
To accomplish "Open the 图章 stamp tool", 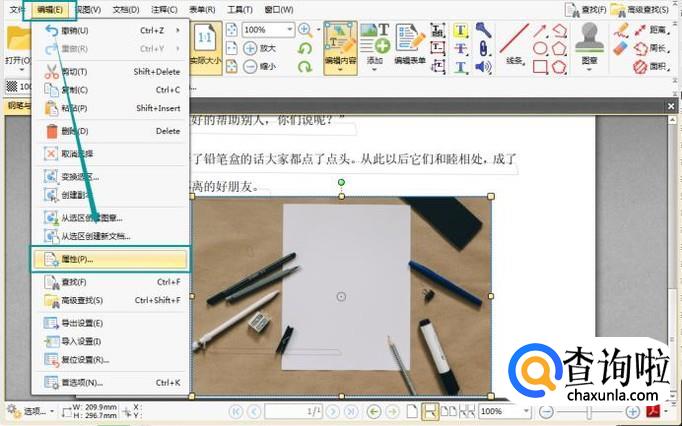I will coord(589,47).
